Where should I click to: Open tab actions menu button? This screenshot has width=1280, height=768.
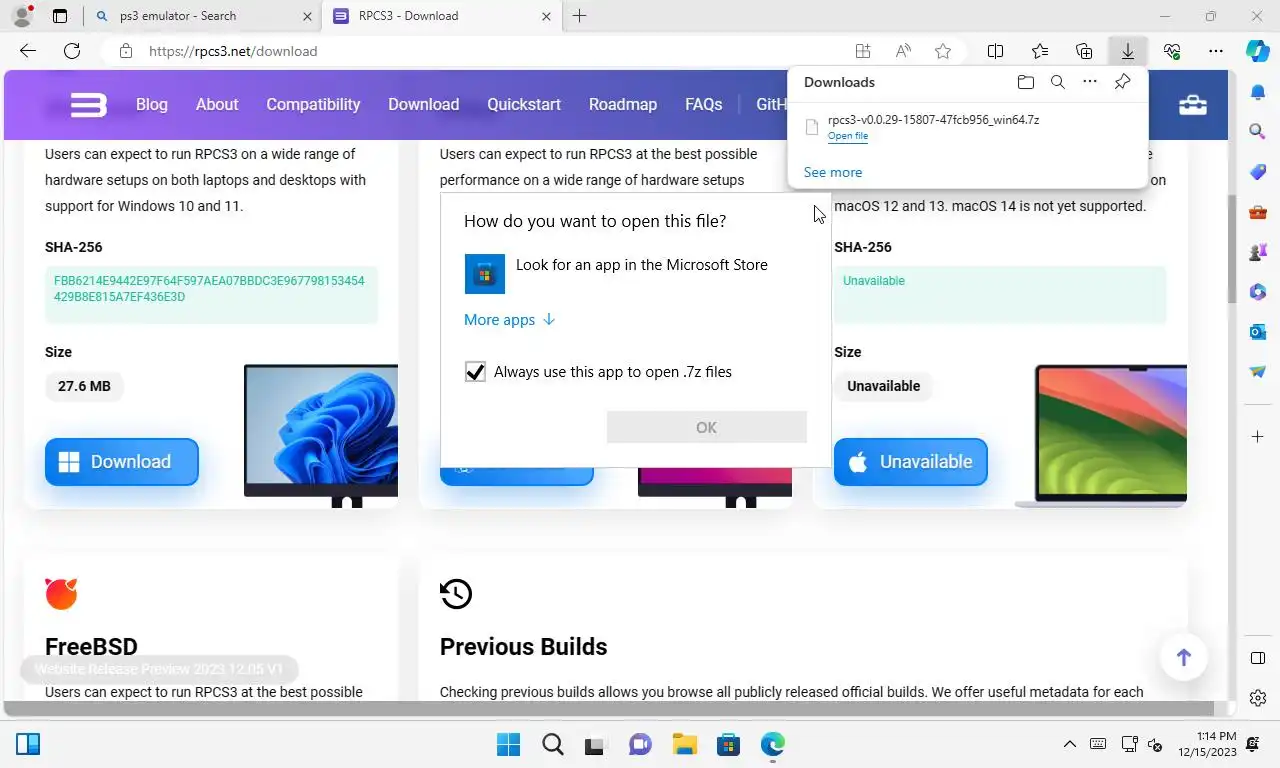point(60,16)
